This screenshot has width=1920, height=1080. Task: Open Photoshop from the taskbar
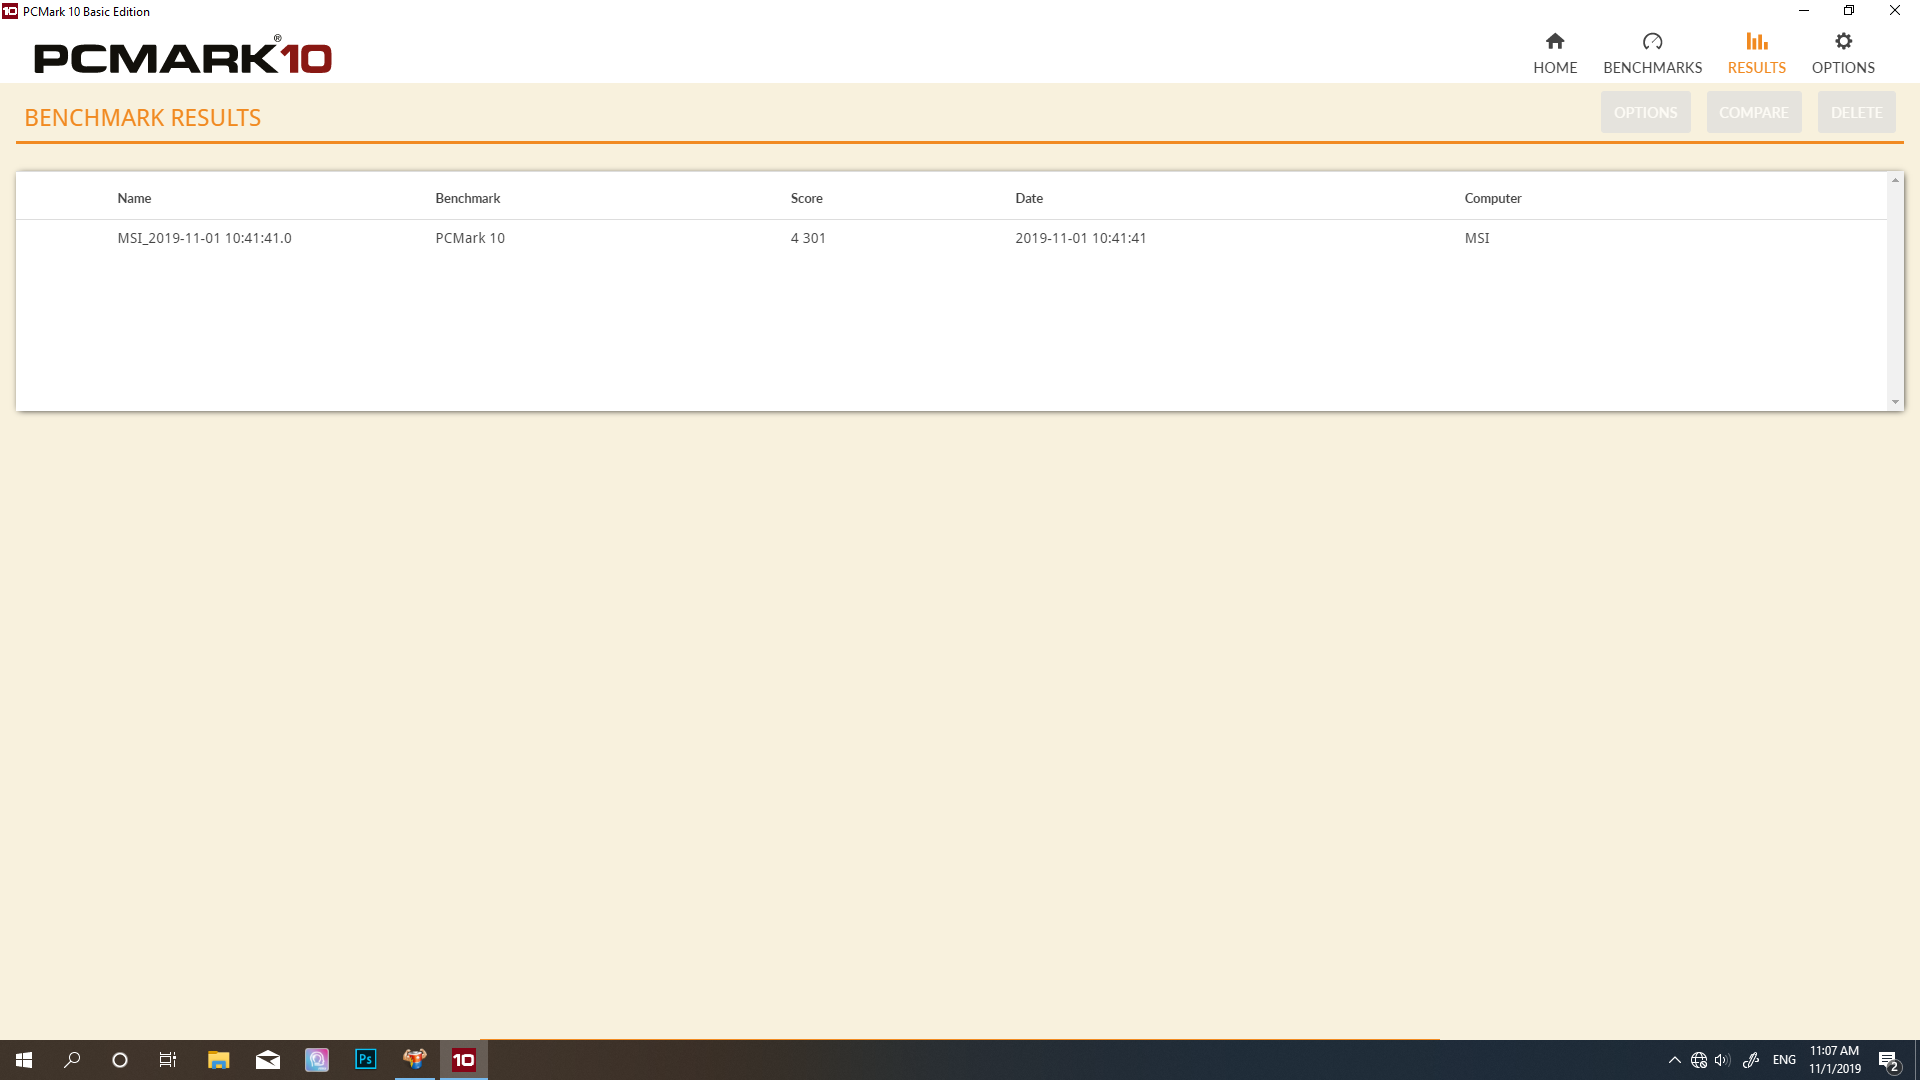click(365, 1060)
